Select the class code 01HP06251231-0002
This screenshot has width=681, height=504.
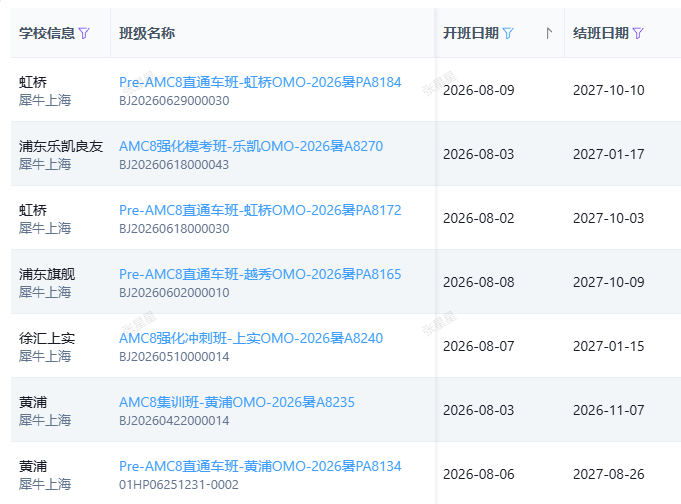pyautogui.click(x=179, y=485)
